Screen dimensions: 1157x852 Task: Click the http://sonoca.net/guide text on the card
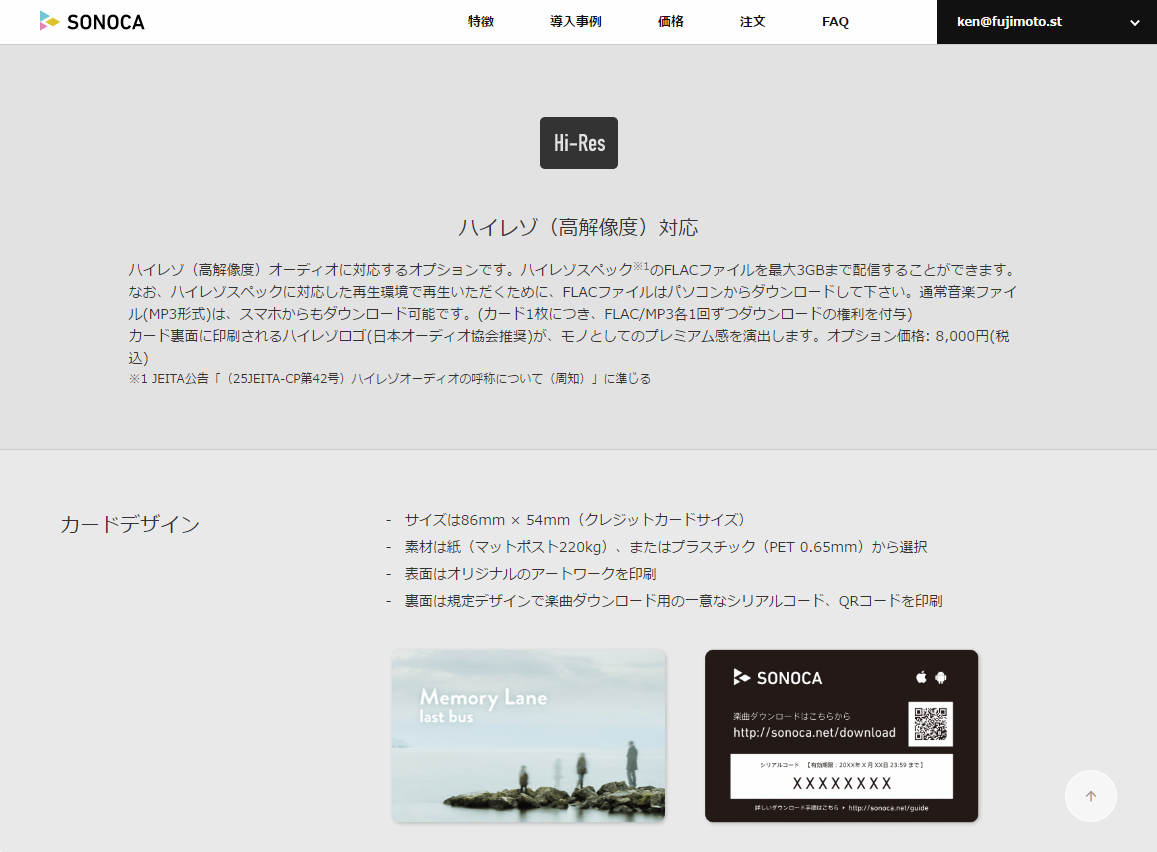pos(888,808)
